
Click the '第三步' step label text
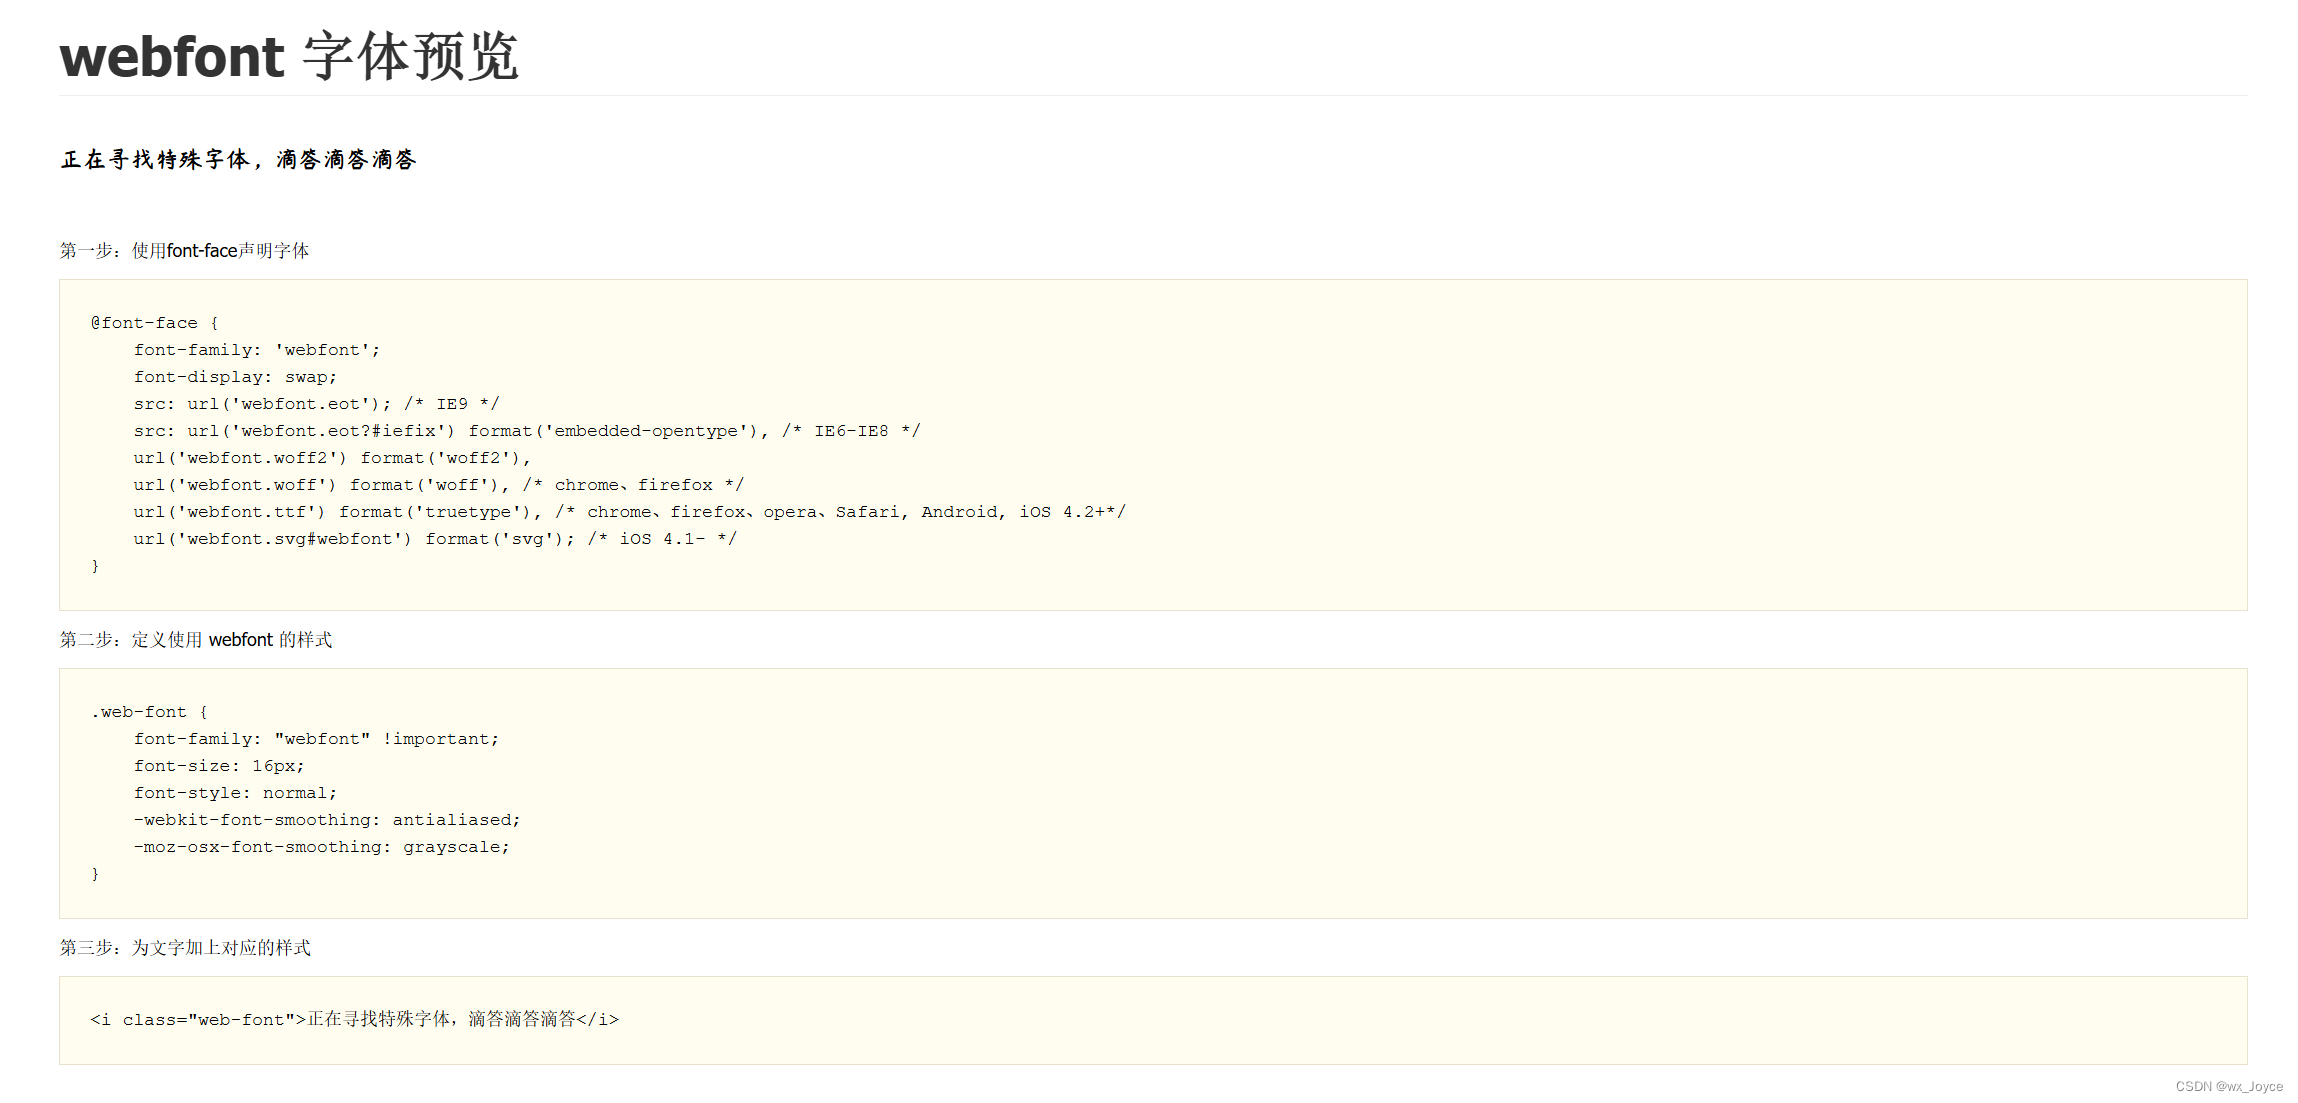185,947
